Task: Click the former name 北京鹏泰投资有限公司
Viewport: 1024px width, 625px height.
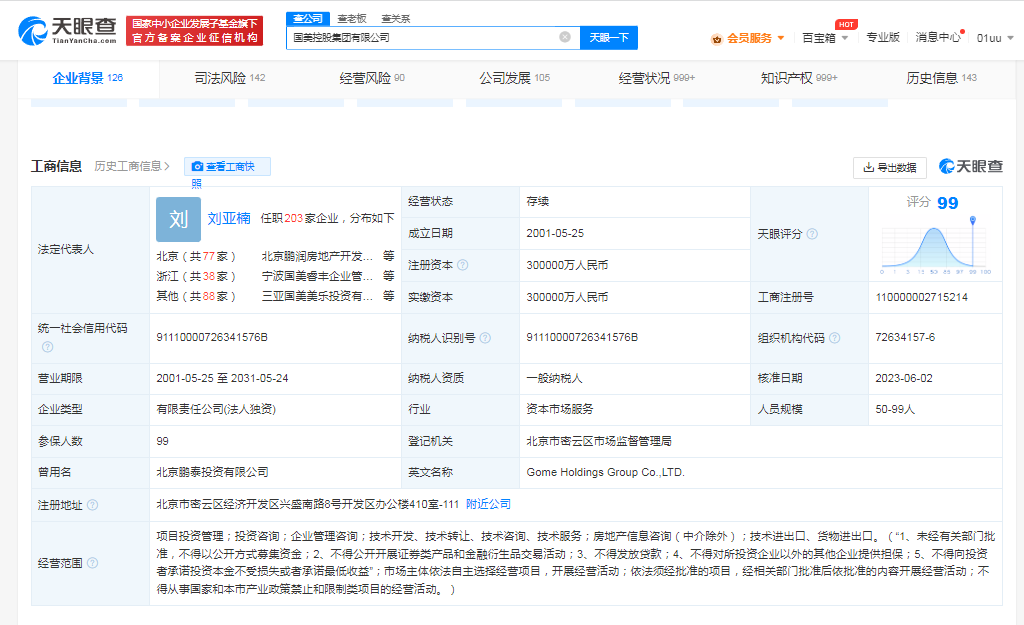Action: (212, 472)
